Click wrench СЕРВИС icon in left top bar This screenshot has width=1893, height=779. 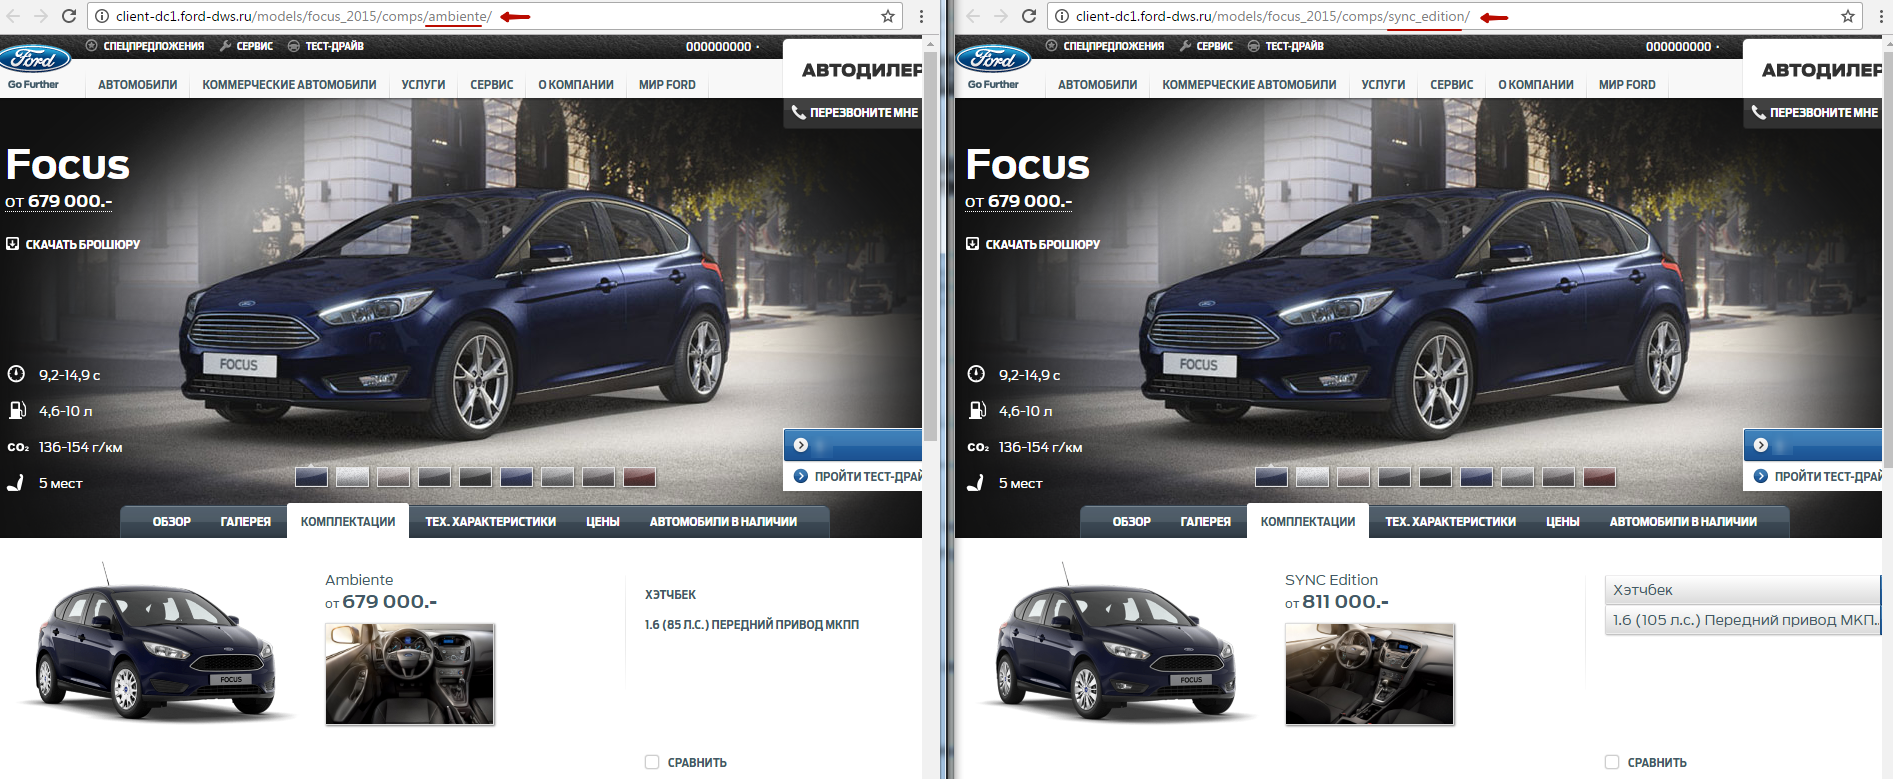[x=226, y=46]
